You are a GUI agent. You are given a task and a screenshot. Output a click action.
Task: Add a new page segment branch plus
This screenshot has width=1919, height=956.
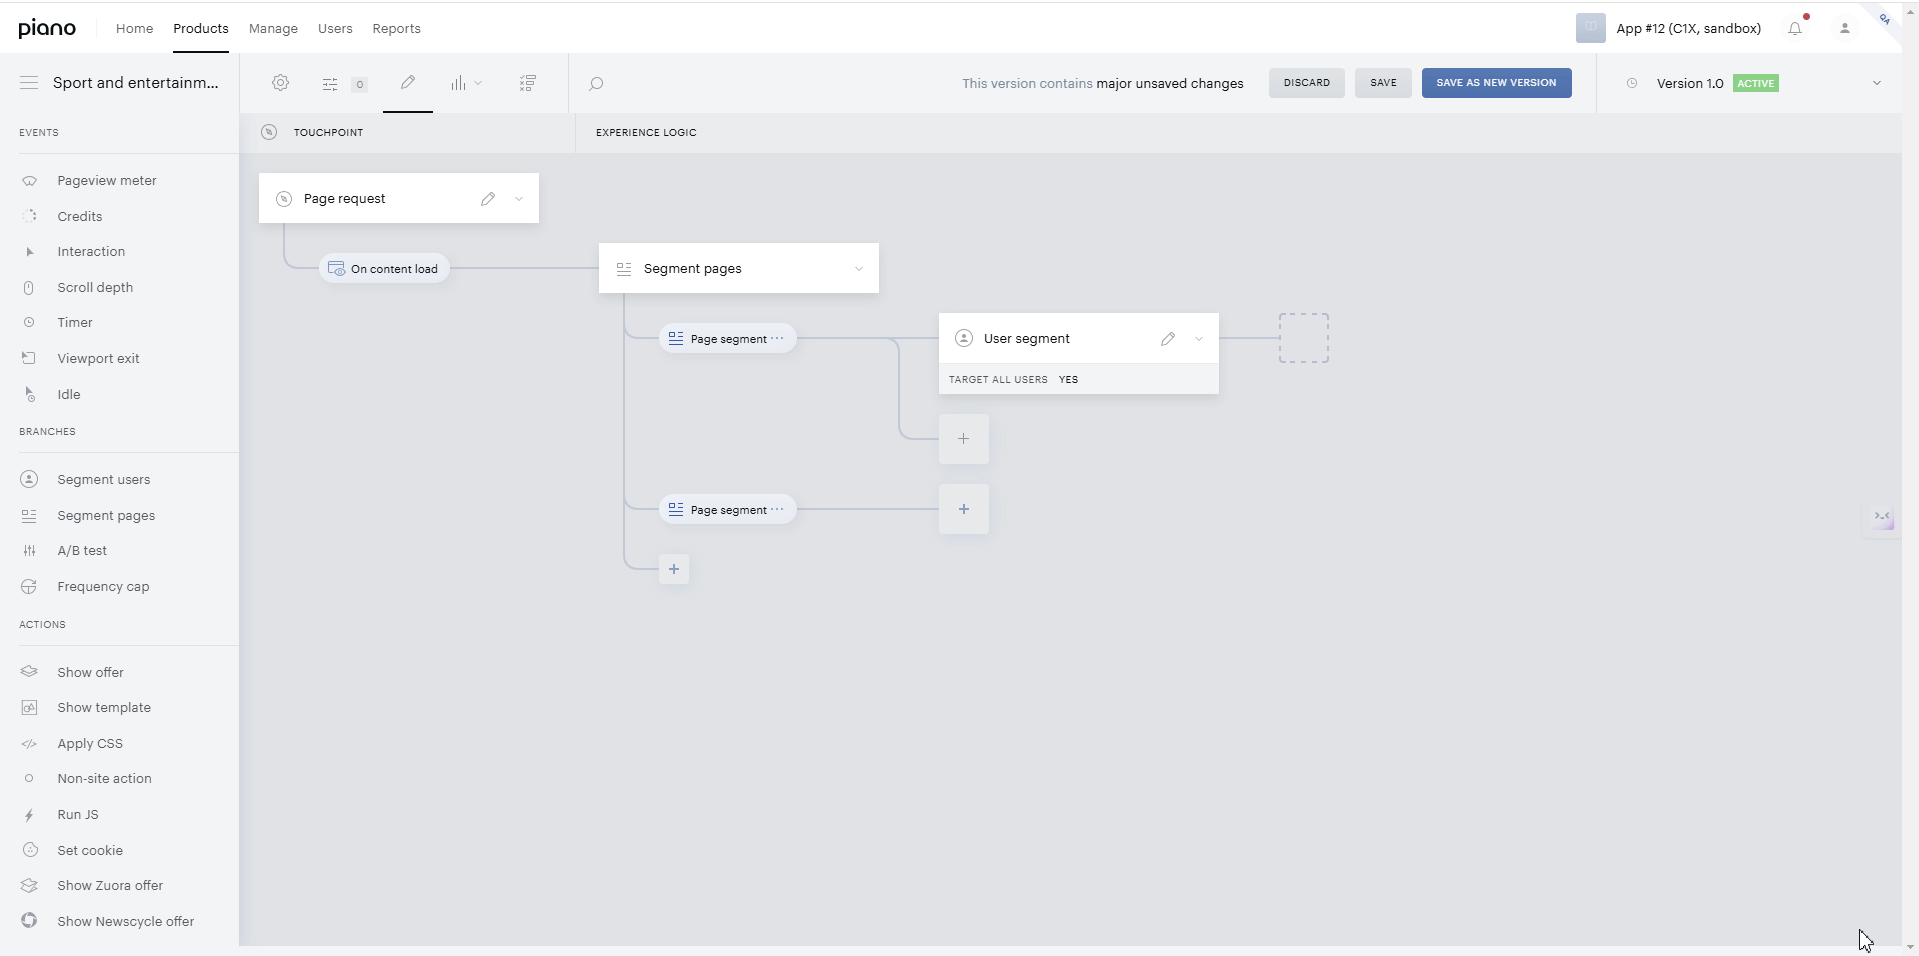tap(674, 569)
